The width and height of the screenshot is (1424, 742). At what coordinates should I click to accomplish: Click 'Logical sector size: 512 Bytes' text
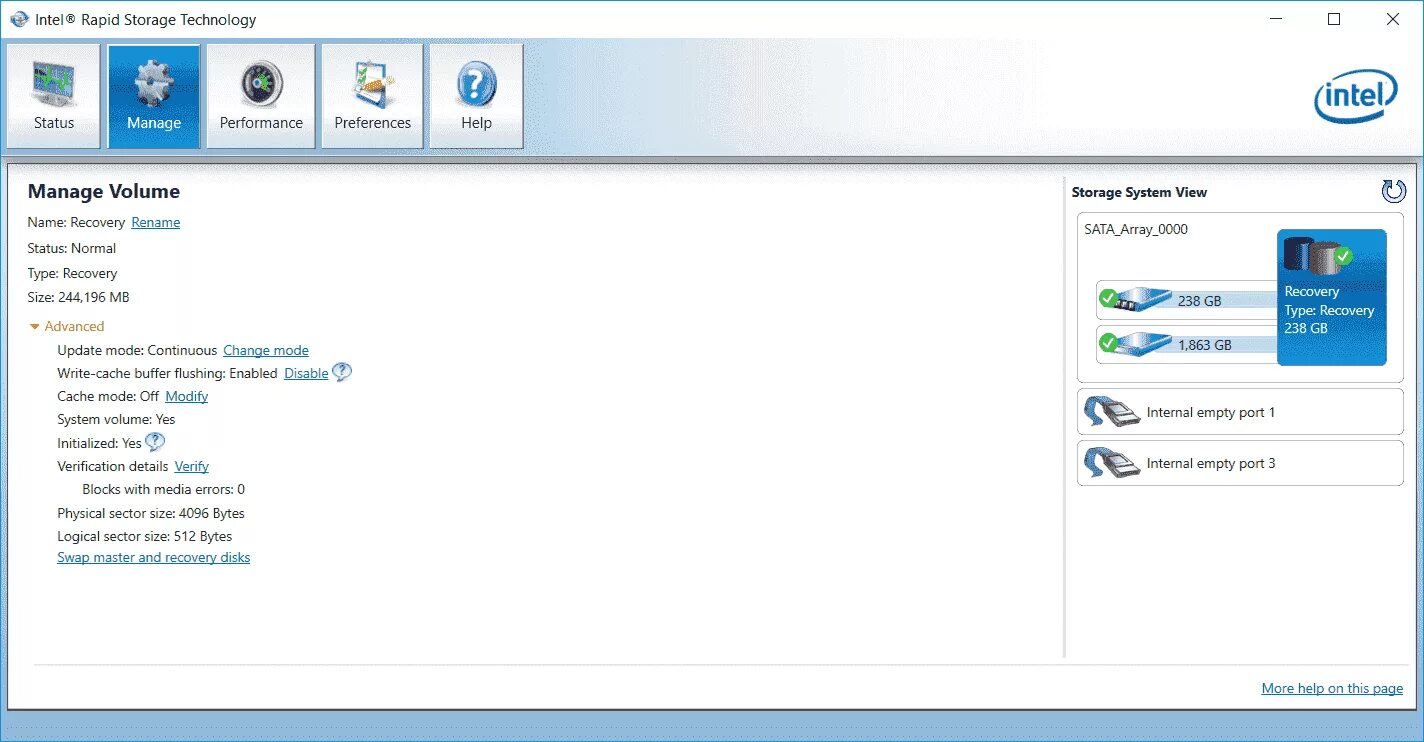click(145, 536)
